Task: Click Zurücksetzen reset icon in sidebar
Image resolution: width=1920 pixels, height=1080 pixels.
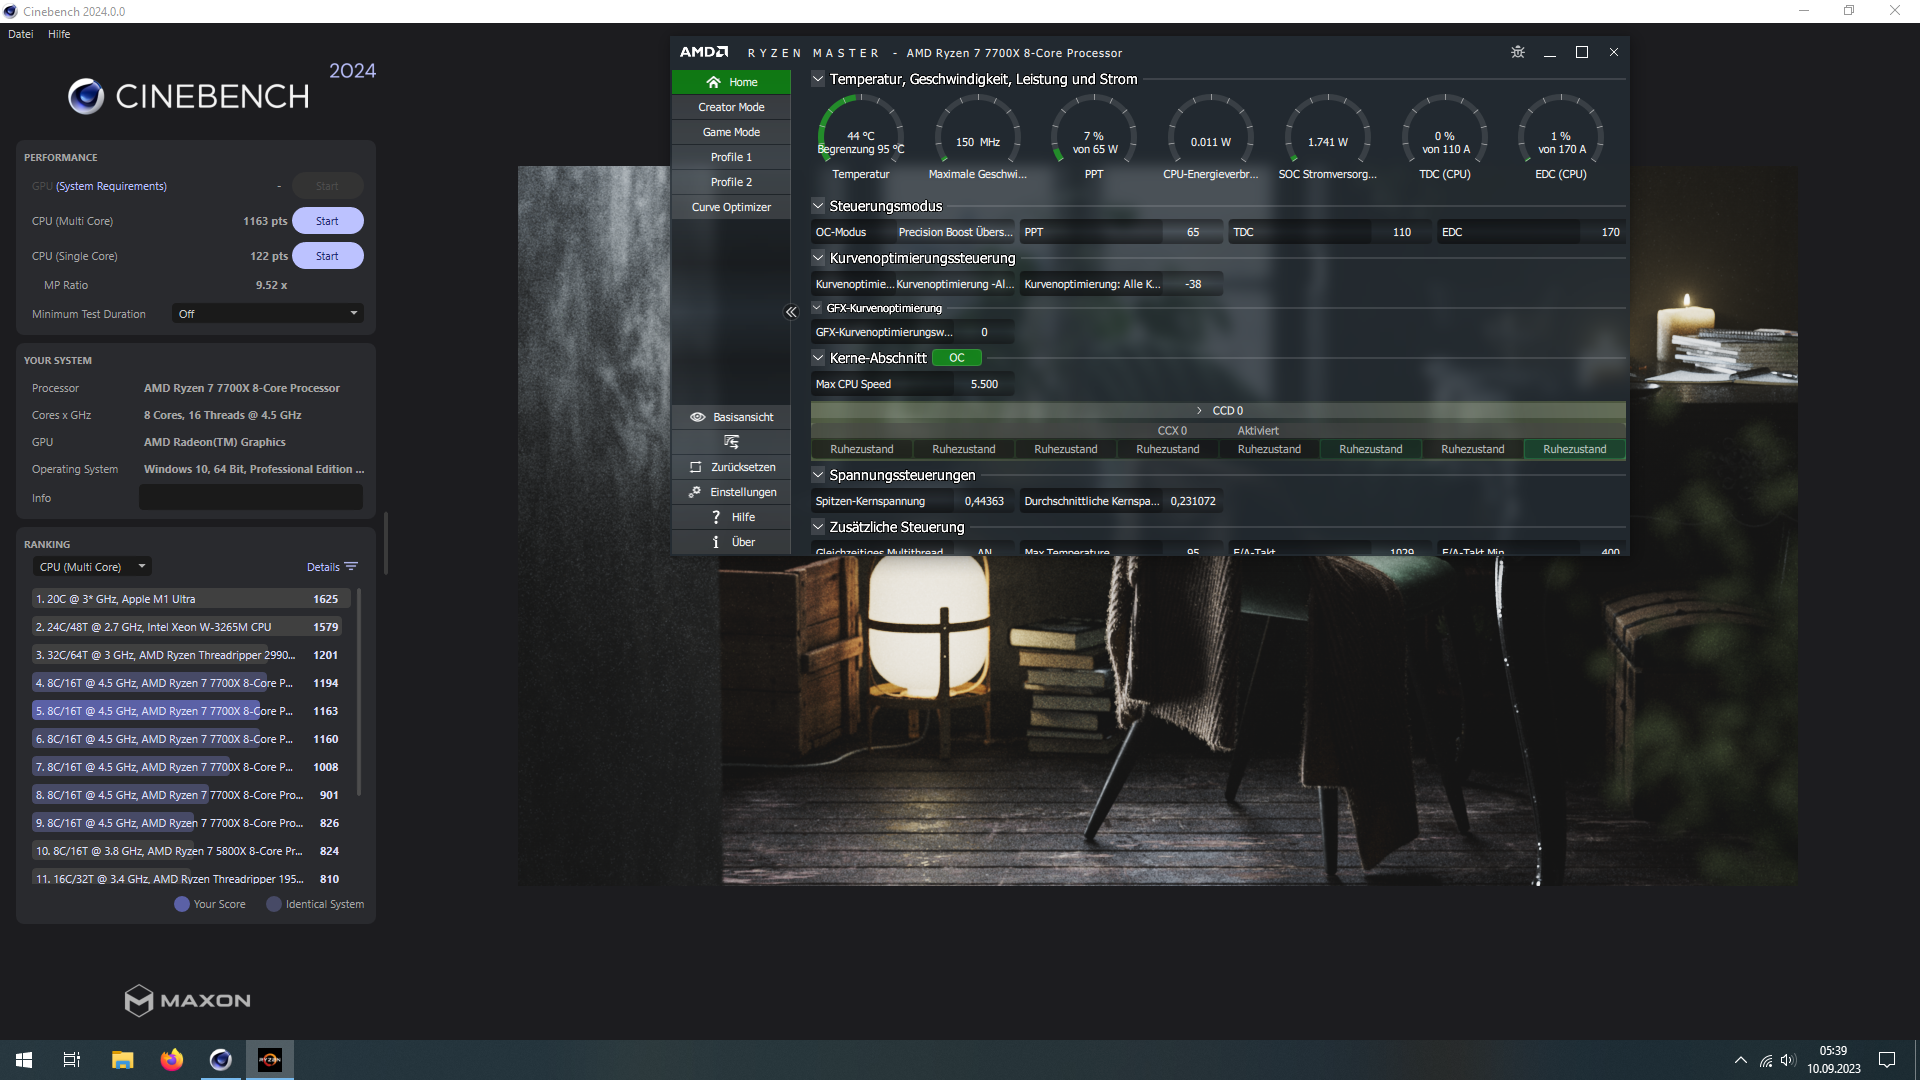Action: coord(695,467)
